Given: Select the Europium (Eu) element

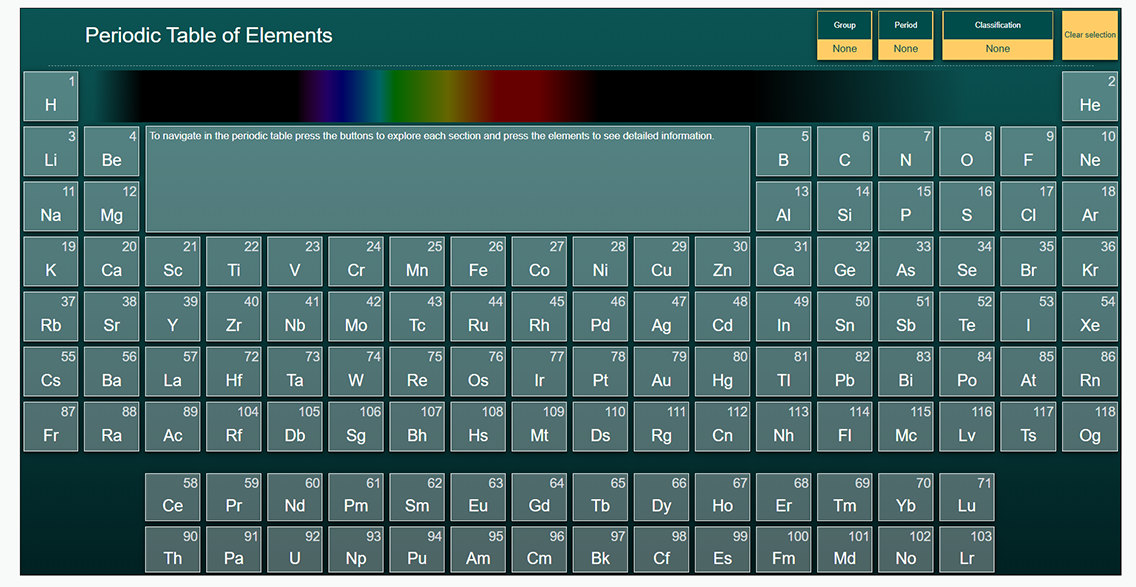Looking at the screenshot, I should (x=478, y=497).
